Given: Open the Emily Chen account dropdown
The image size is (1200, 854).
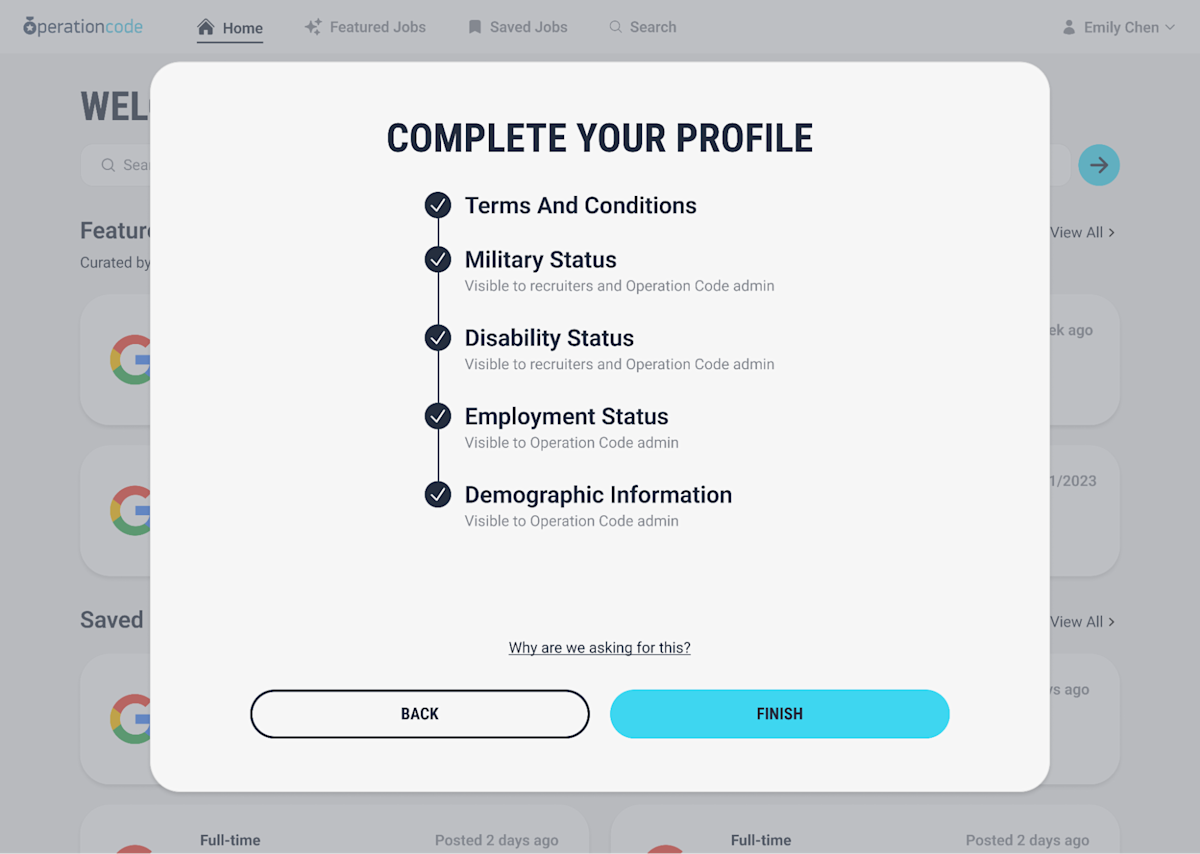Looking at the screenshot, I should [1117, 27].
